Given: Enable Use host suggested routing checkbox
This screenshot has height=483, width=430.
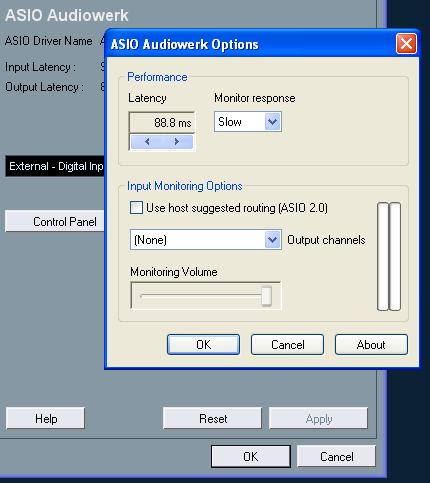Looking at the screenshot, I should pyautogui.click(x=136, y=208).
